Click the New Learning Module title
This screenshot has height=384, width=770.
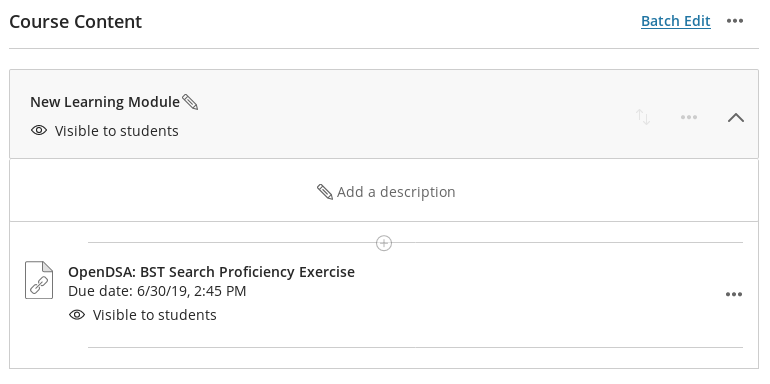[105, 102]
